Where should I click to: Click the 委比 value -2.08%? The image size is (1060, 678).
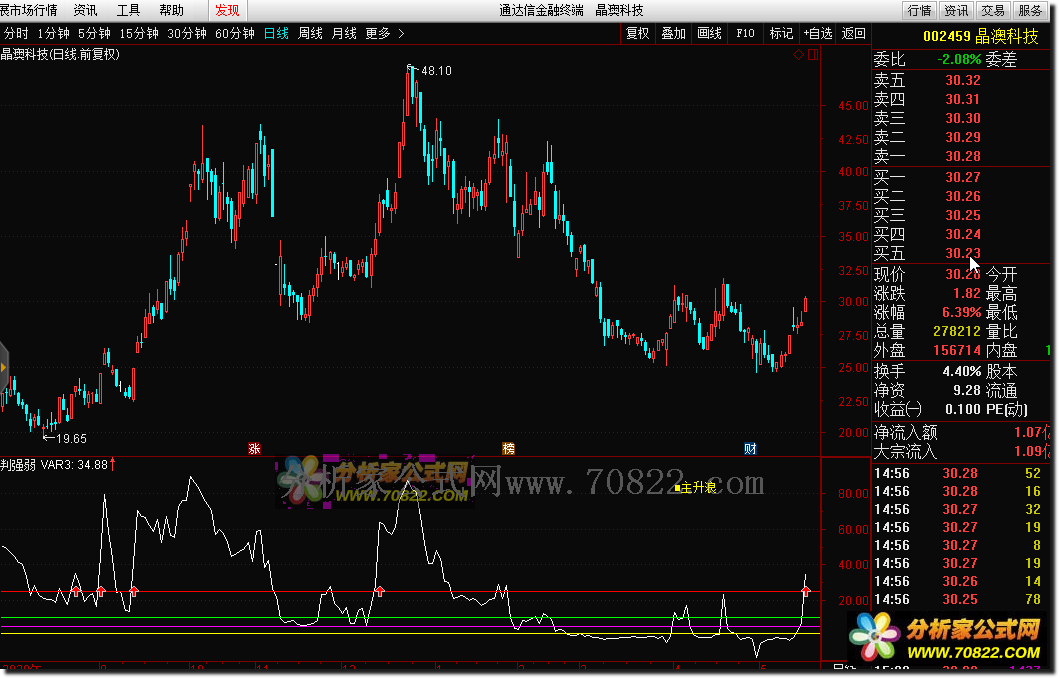point(959,59)
